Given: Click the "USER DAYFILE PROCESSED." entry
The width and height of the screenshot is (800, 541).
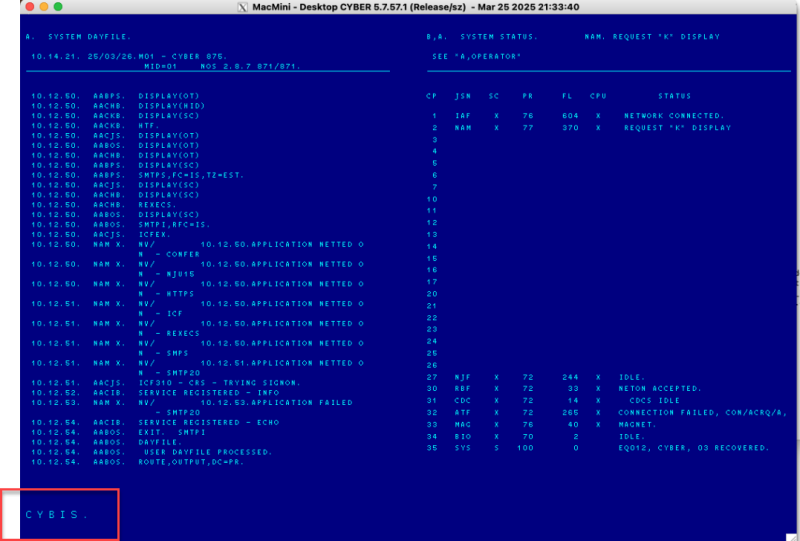Looking at the screenshot, I should (208, 452).
